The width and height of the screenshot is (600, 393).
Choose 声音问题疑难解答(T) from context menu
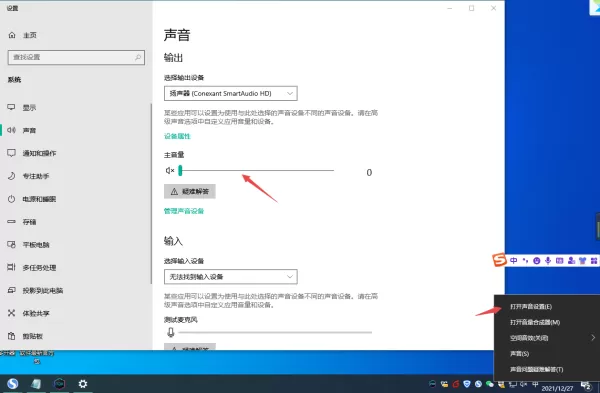(536, 369)
